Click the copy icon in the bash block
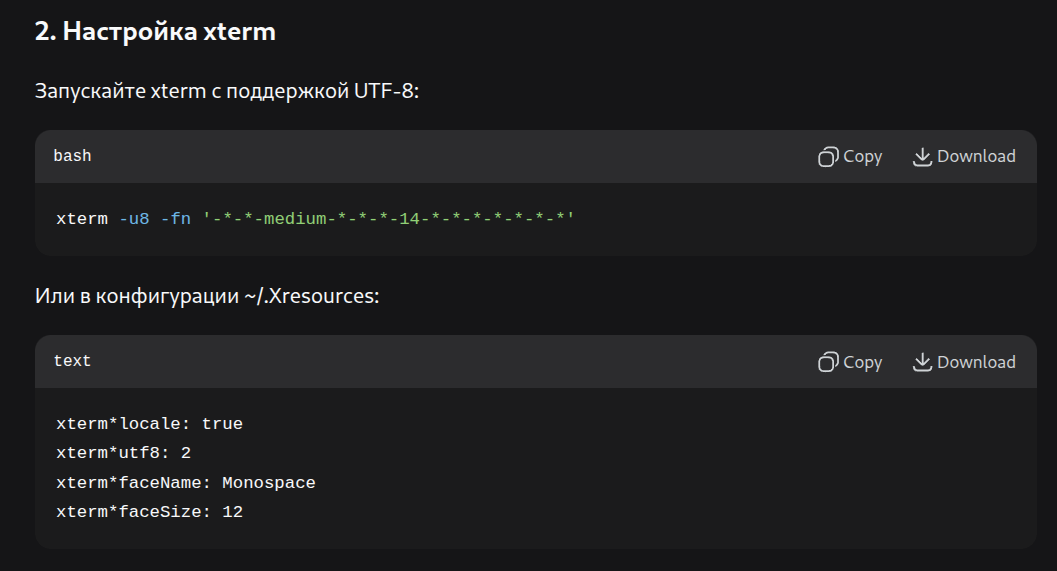This screenshot has width=1057, height=571. [x=828, y=156]
